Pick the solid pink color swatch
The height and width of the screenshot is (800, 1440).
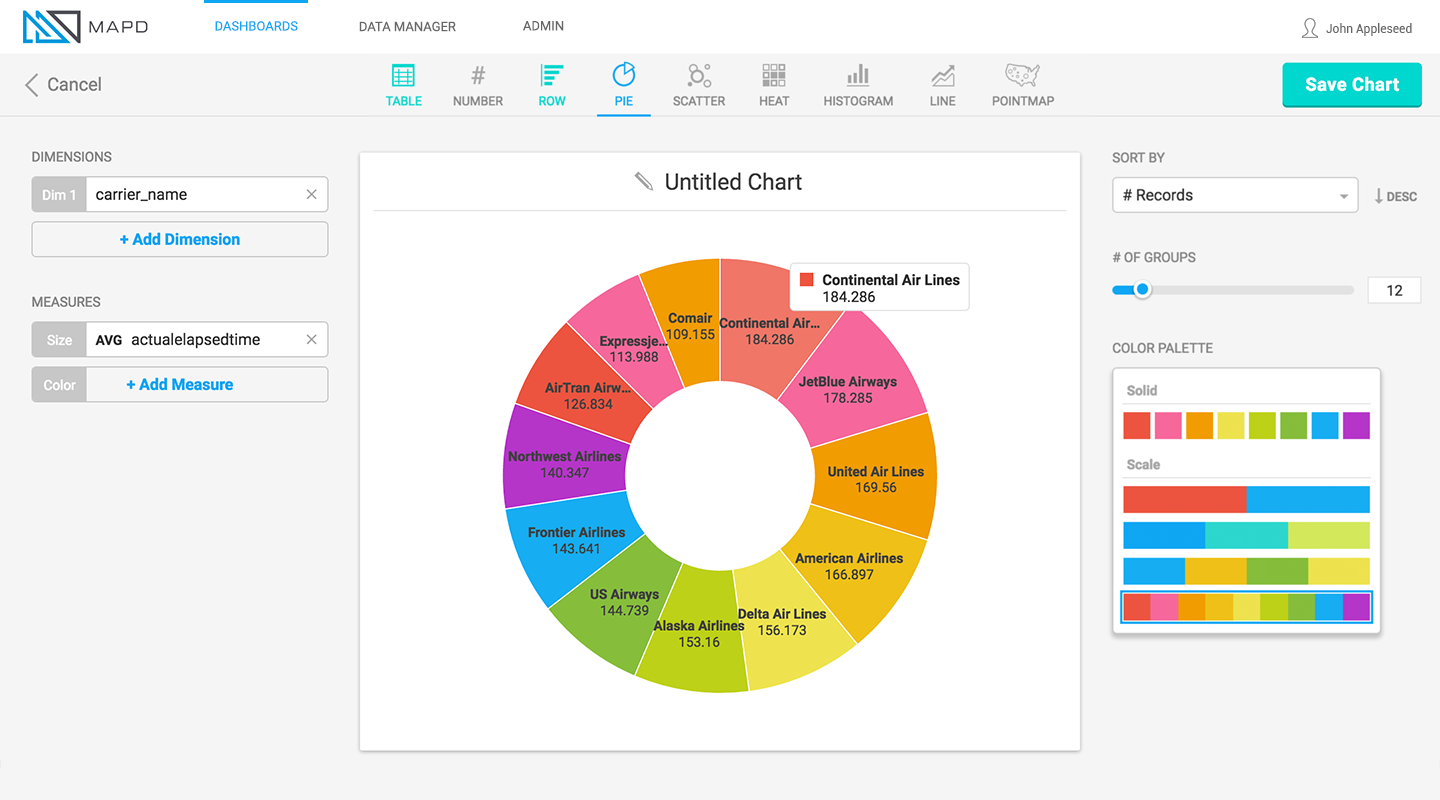pyautogui.click(x=1168, y=425)
